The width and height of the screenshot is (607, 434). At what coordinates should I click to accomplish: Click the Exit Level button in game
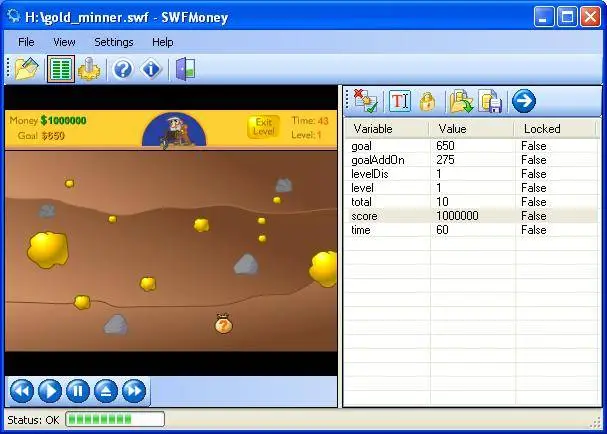click(263, 127)
